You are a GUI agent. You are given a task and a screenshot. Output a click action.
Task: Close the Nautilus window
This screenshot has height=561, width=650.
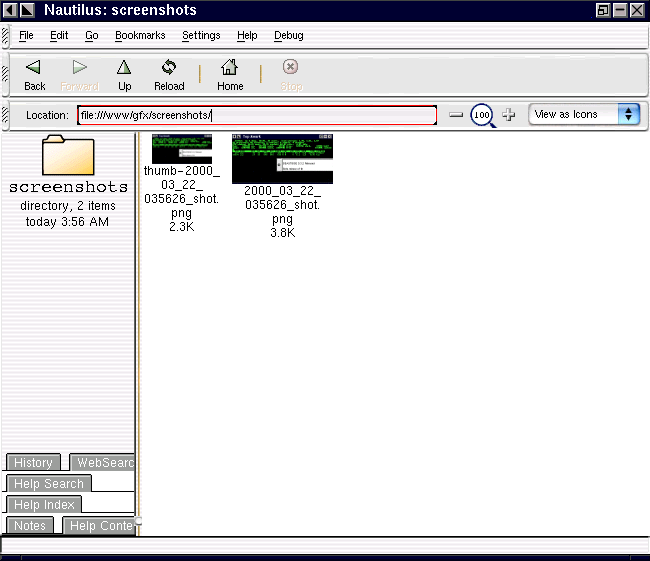[x=637, y=10]
